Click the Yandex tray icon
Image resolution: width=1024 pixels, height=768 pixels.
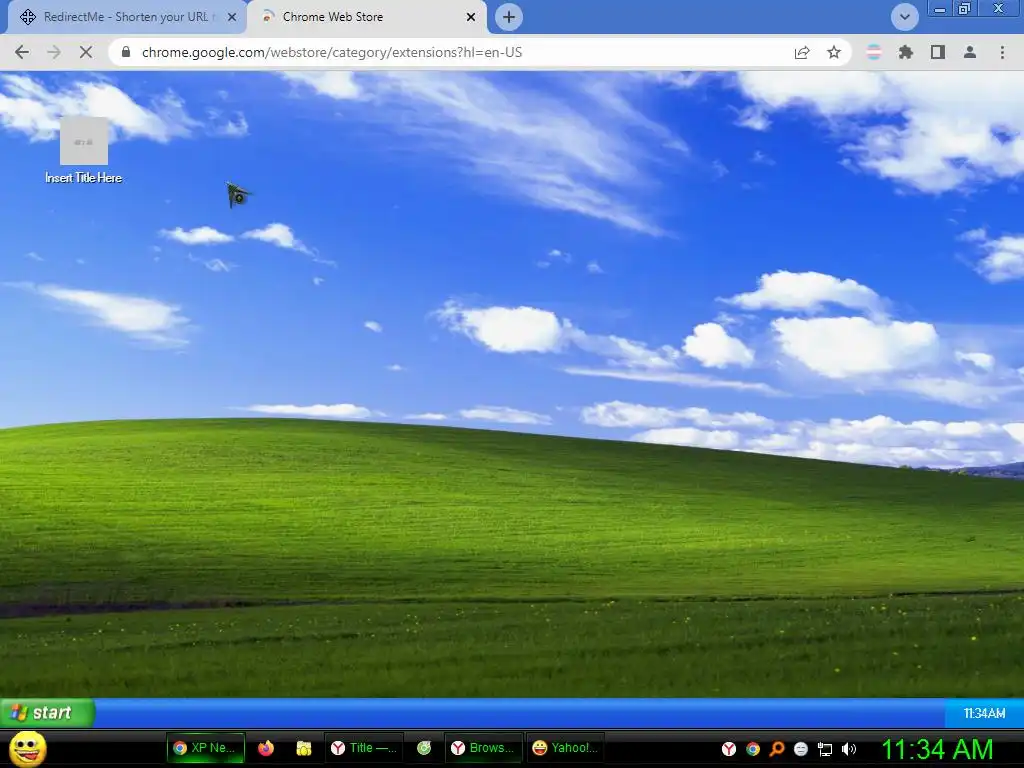pyautogui.click(x=729, y=749)
